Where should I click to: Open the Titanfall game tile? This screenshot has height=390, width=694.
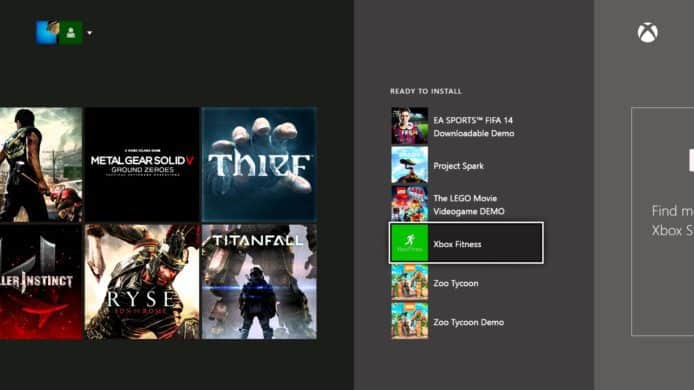259,282
